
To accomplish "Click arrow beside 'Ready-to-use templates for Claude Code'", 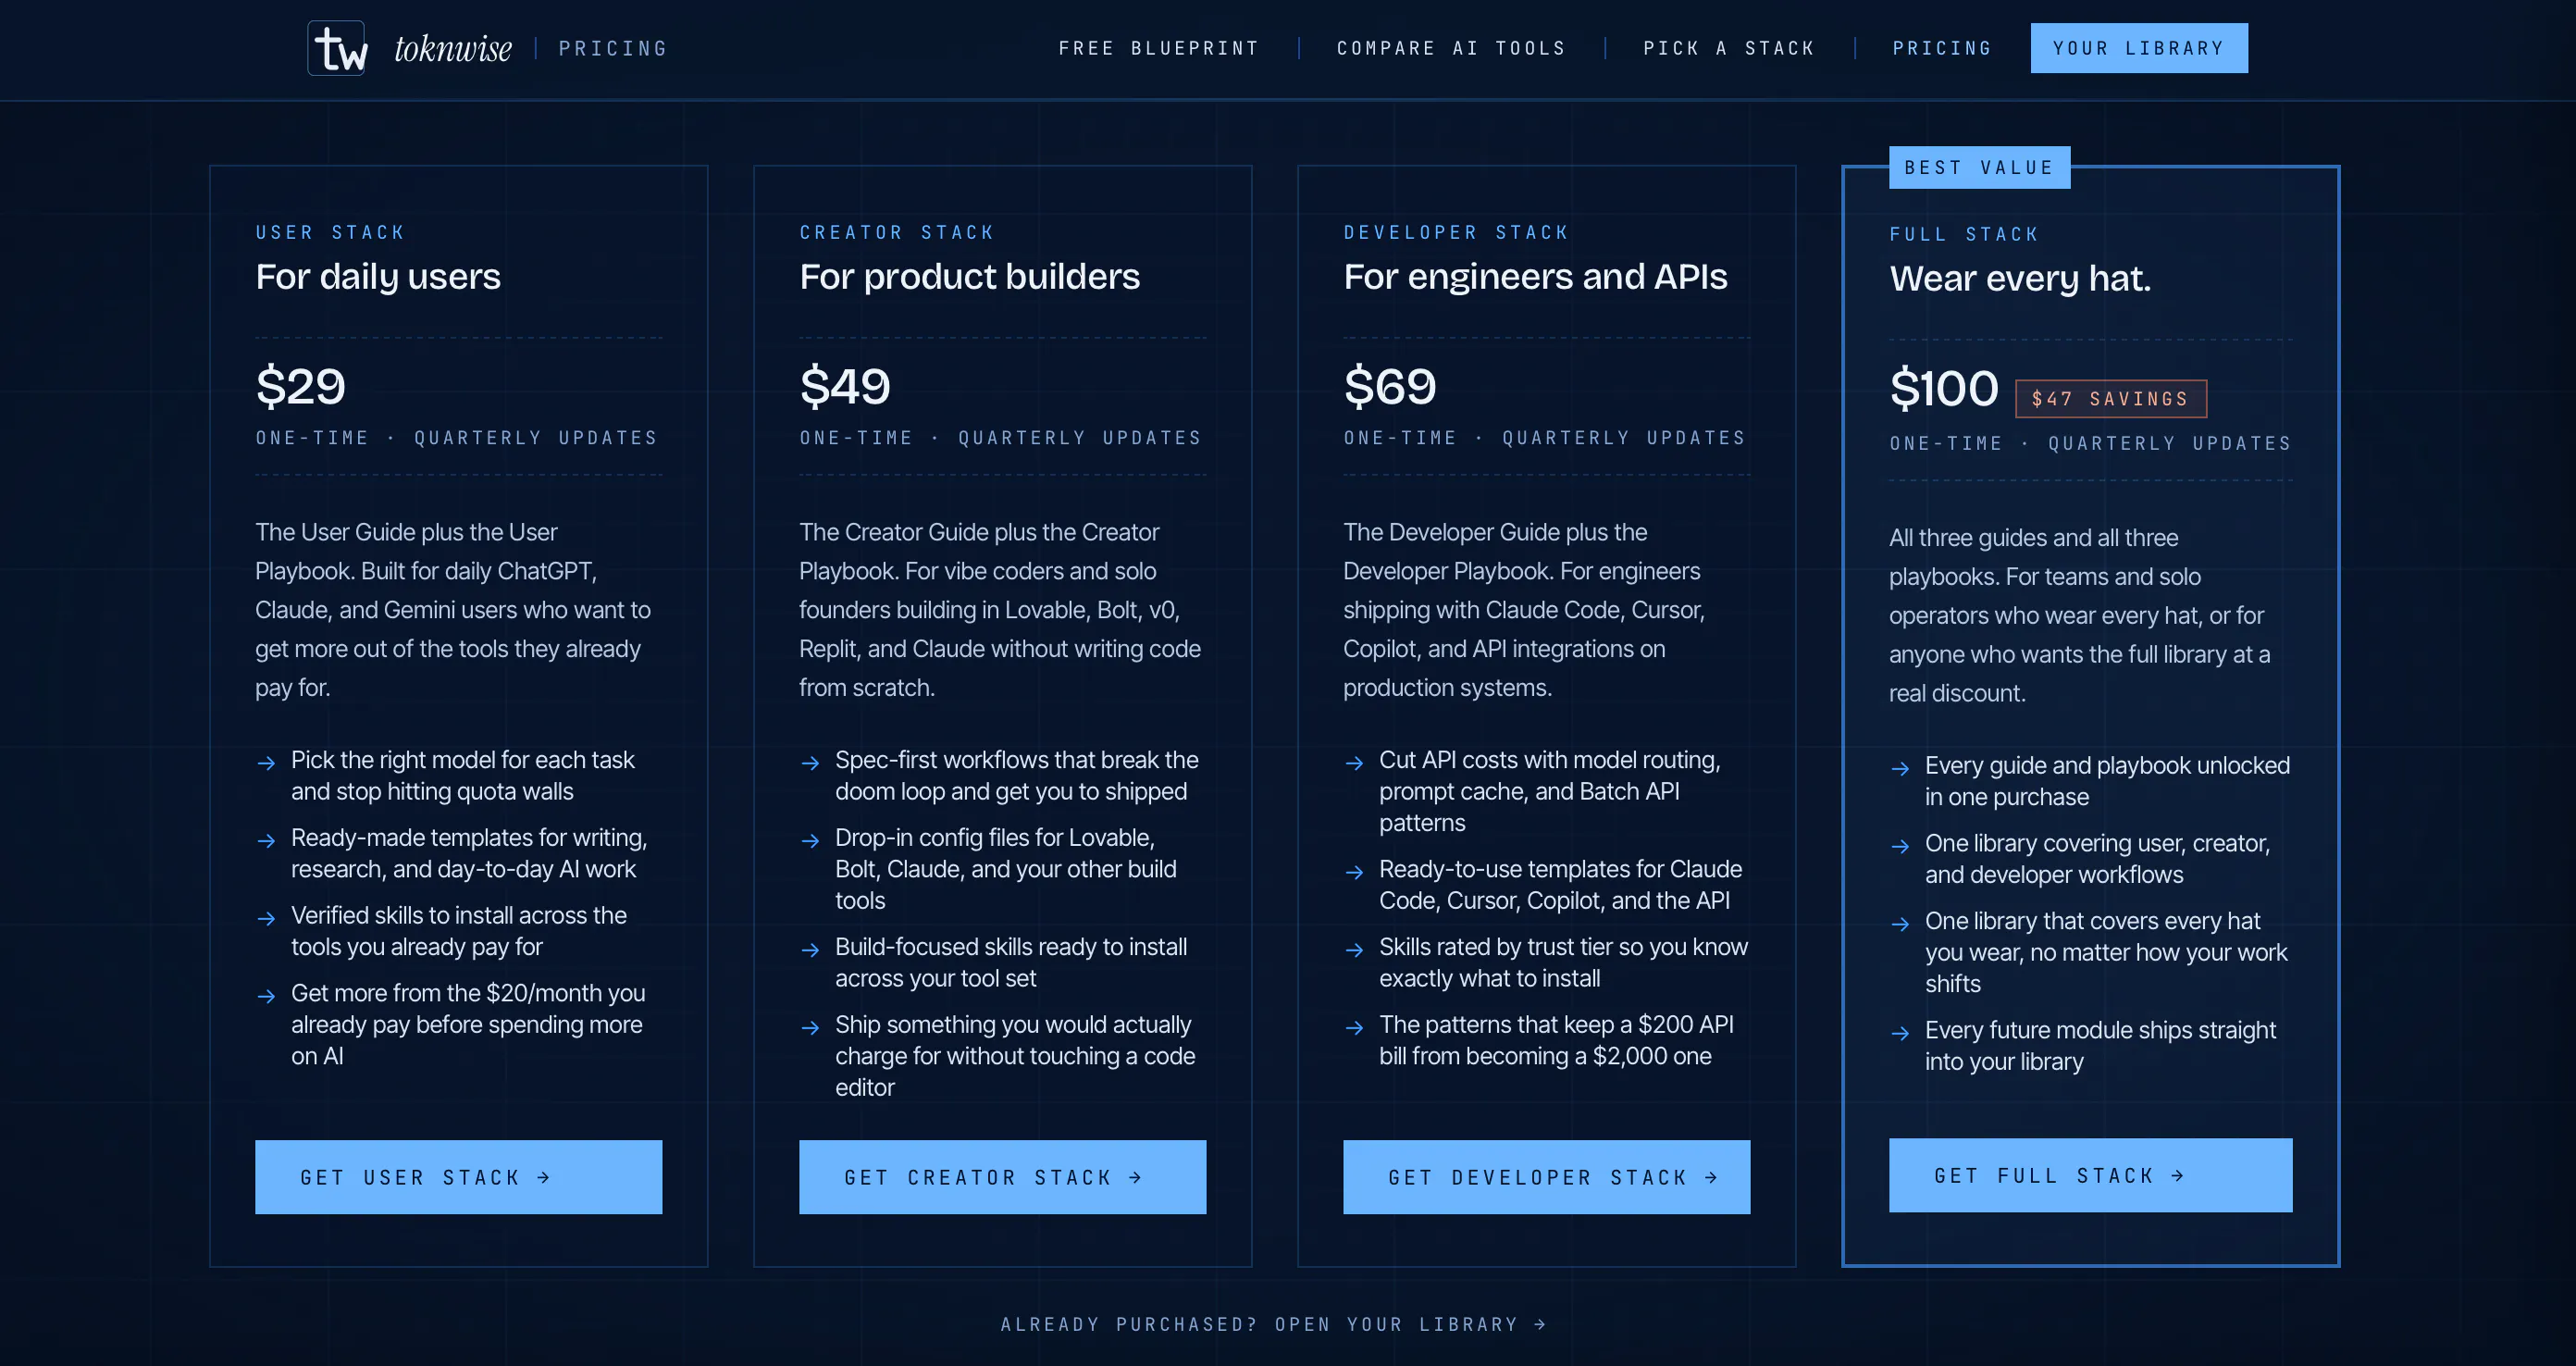I will click(x=1354, y=872).
